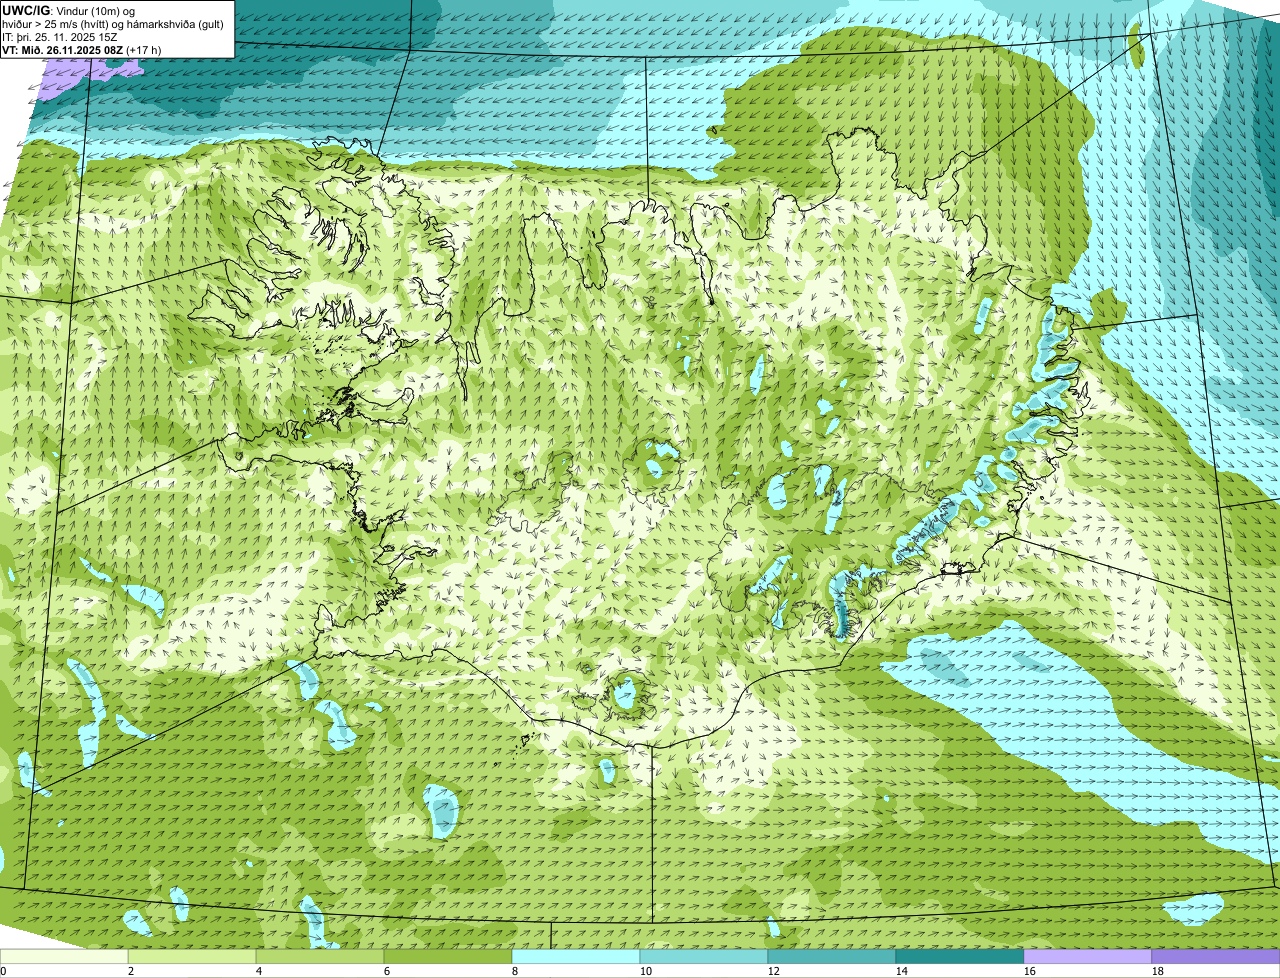Click the legend tick label "6"

pos(387,971)
